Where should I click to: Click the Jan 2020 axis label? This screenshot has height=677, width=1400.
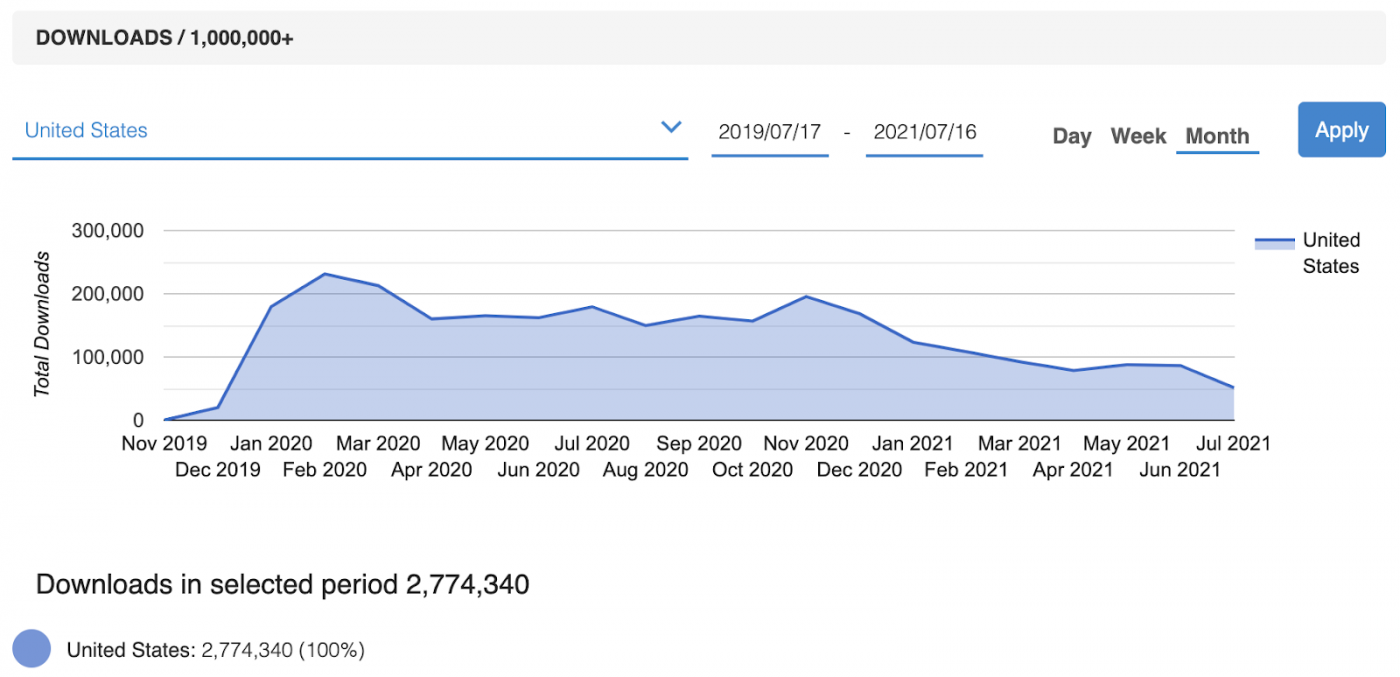pyautogui.click(x=271, y=443)
